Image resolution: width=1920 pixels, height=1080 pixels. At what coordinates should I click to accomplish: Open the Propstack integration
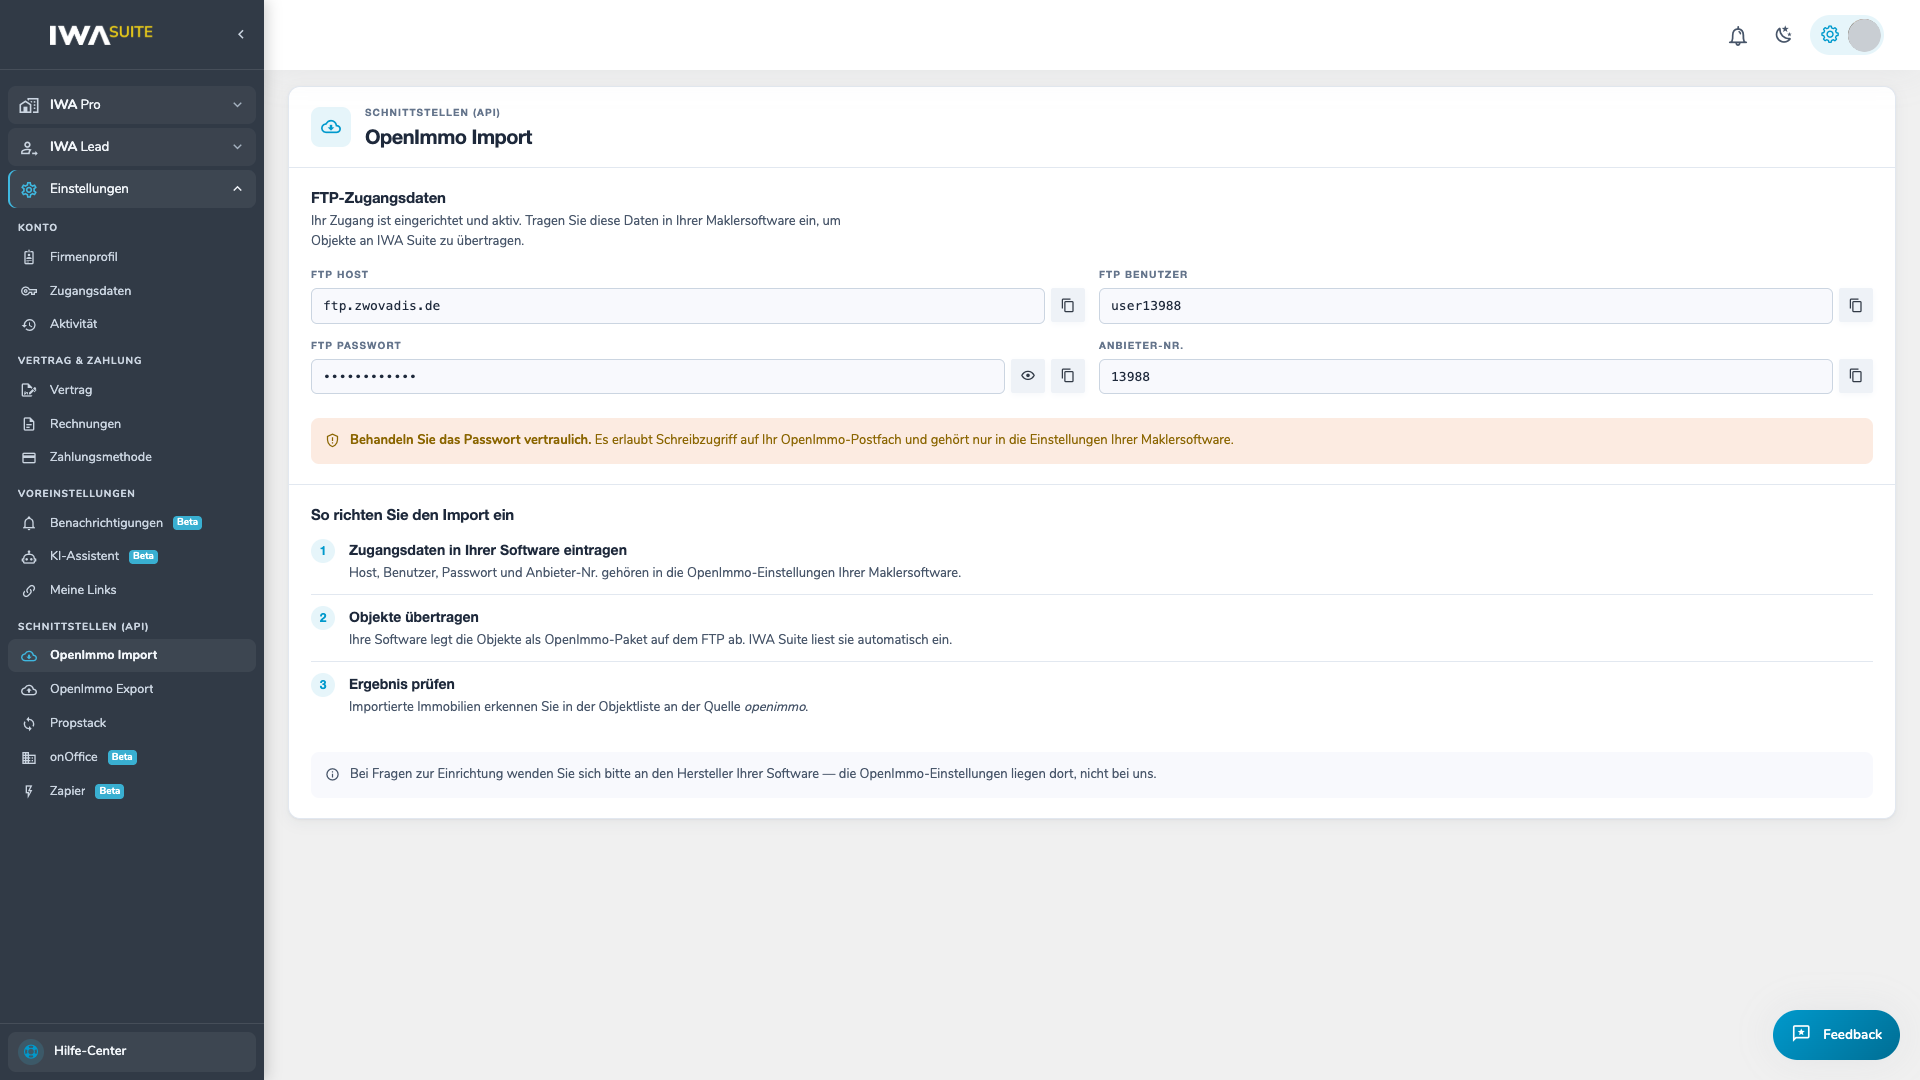click(132, 723)
